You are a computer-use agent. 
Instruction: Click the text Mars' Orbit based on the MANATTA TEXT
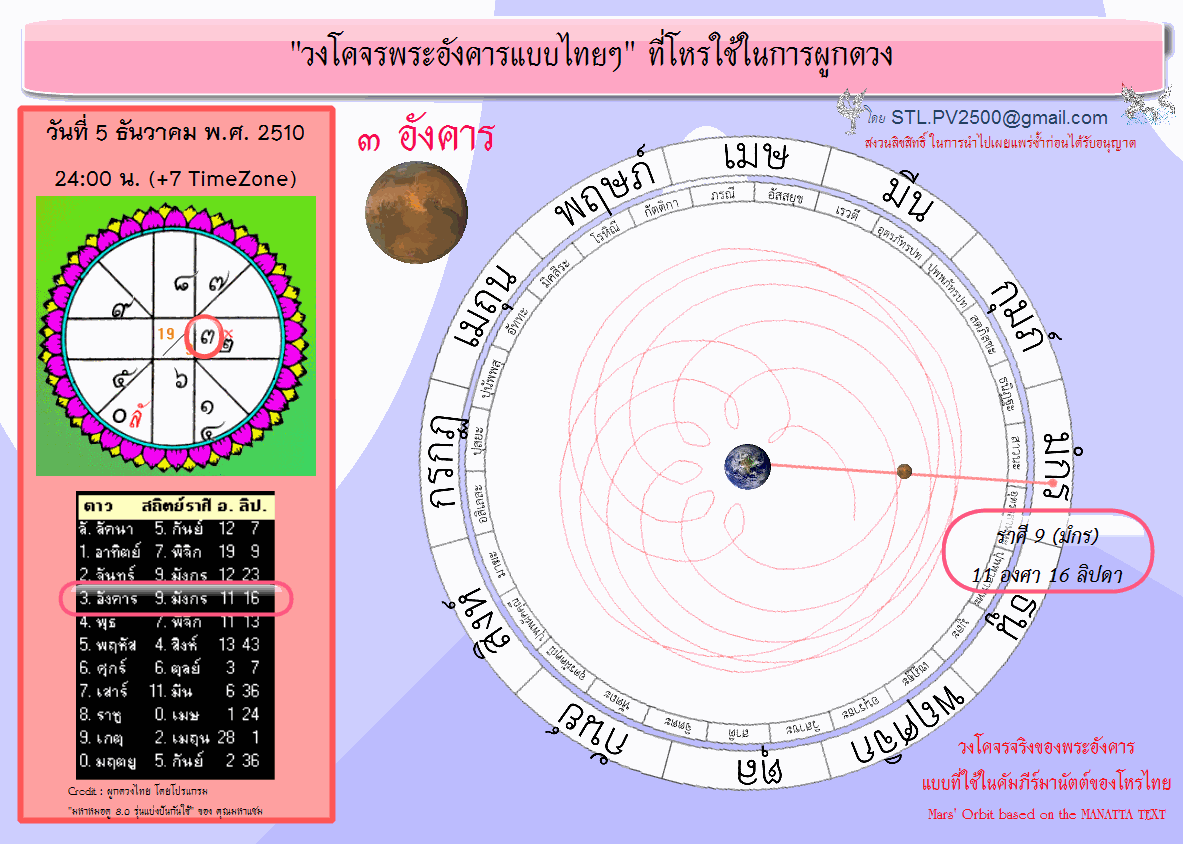click(1046, 815)
